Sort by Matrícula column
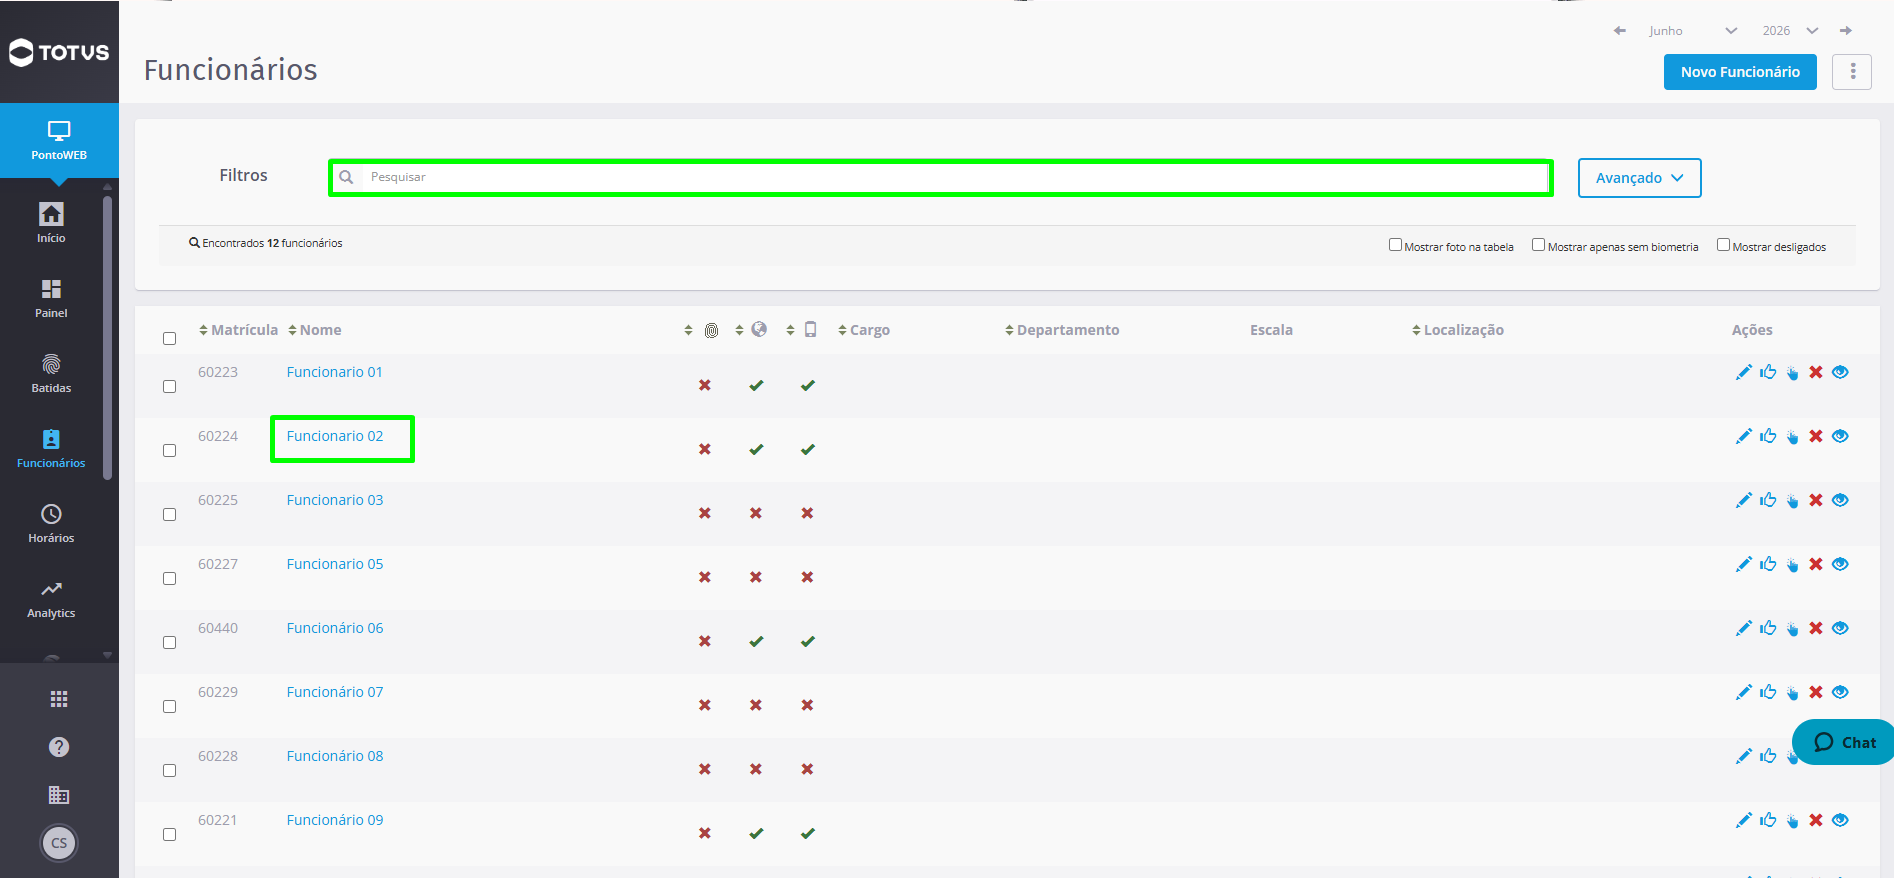Screen dimensions: 1894x878 coord(238,330)
